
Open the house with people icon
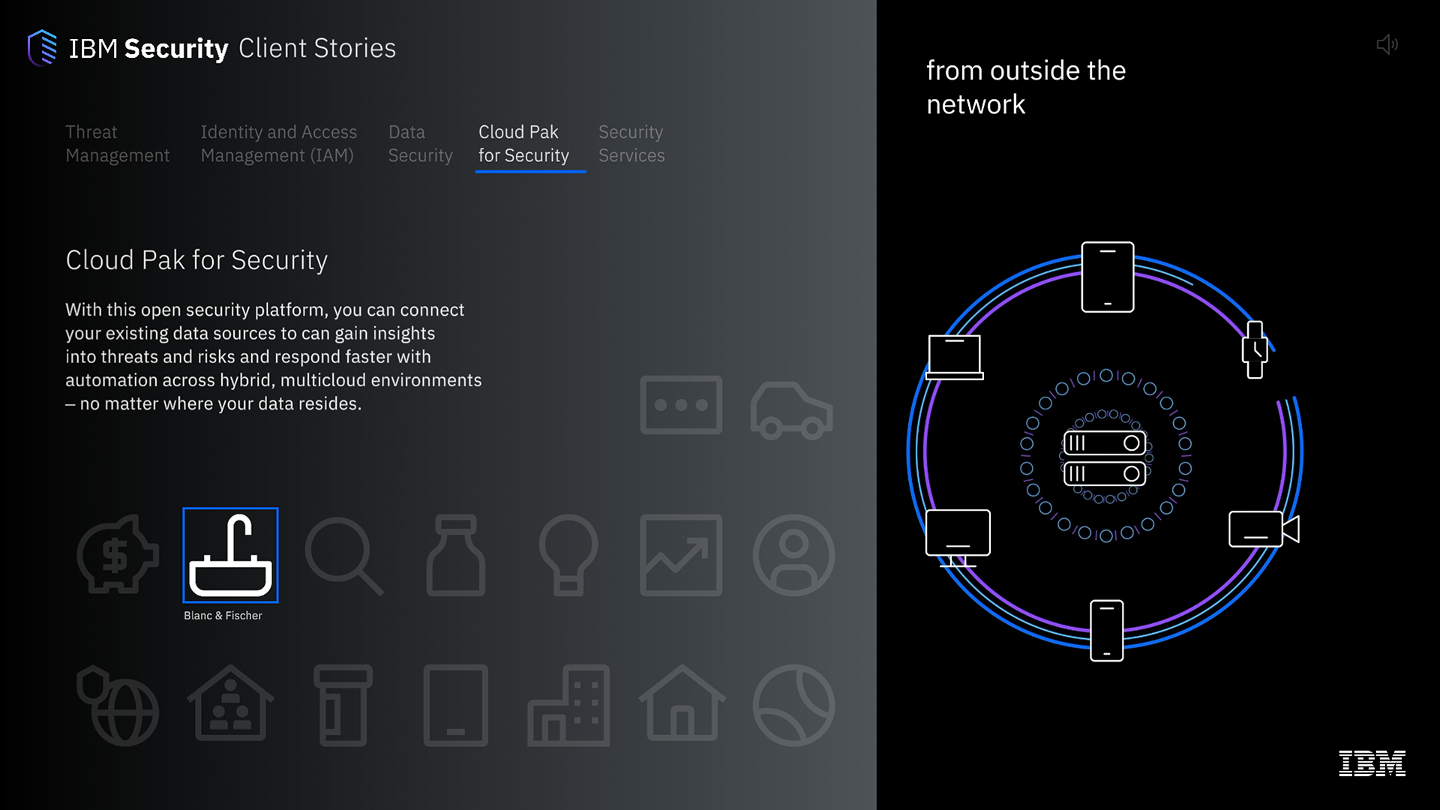point(230,703)
